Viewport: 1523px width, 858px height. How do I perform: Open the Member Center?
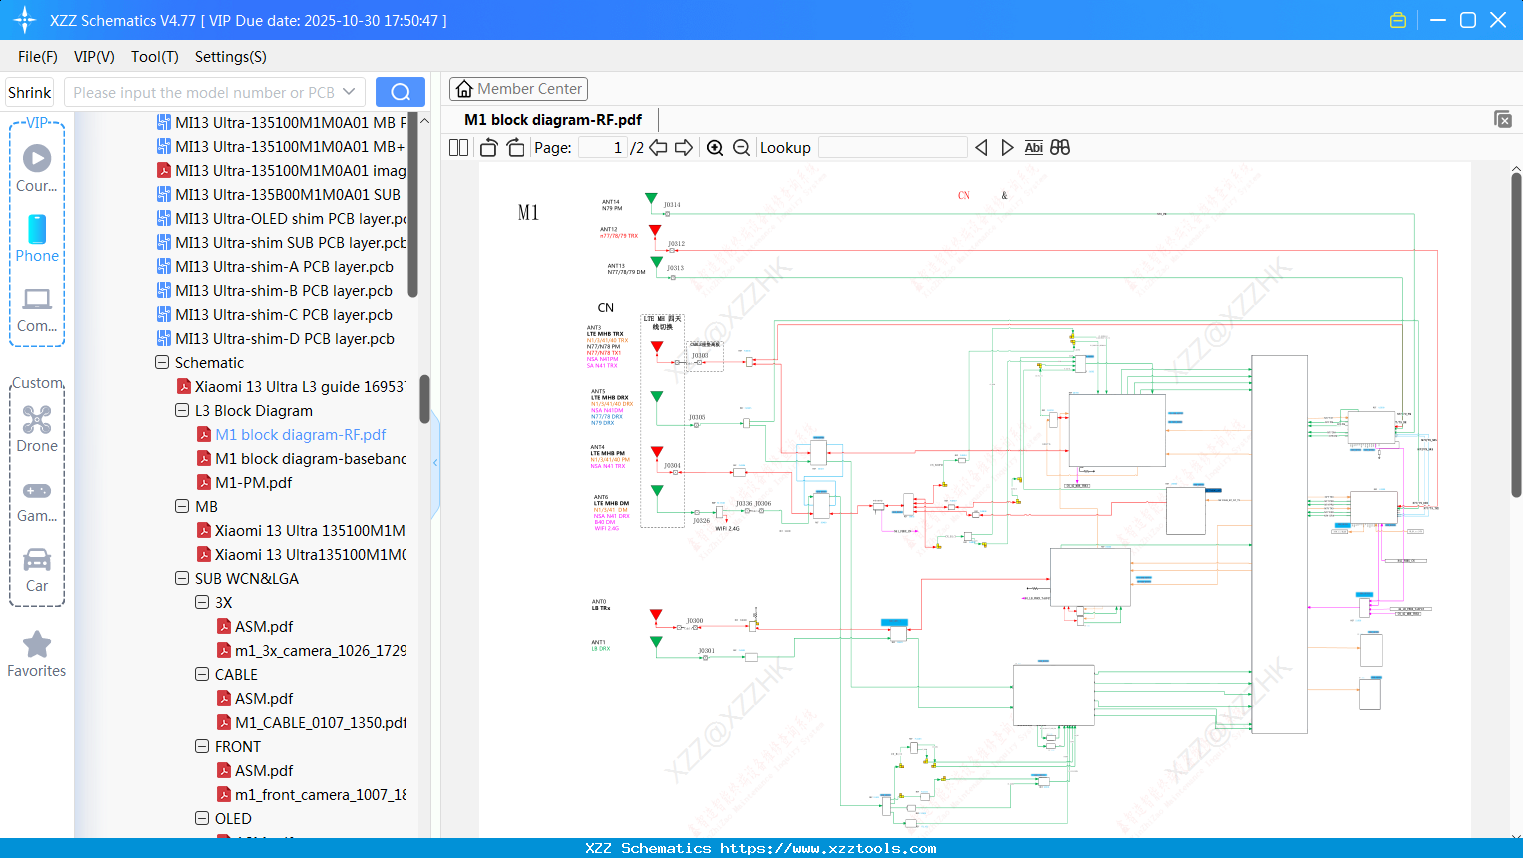pos(518,89)
